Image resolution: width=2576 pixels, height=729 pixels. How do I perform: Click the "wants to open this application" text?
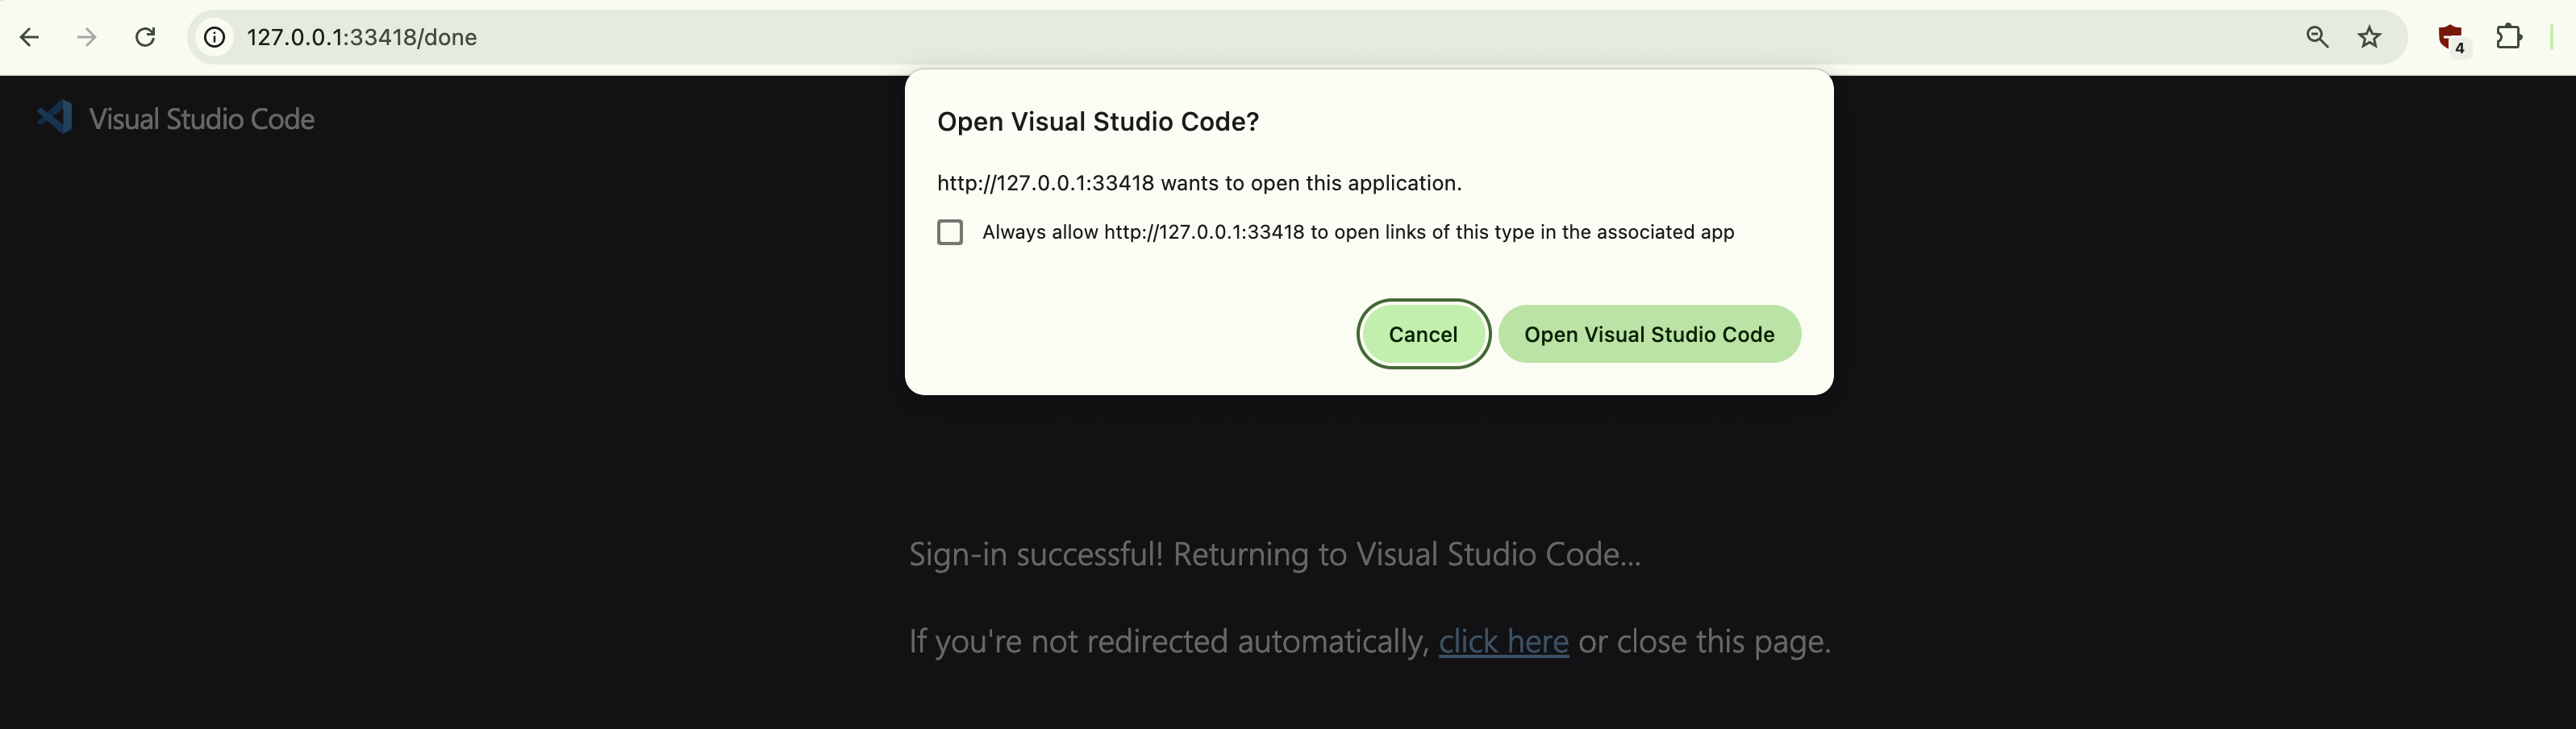click(1310, 183)
